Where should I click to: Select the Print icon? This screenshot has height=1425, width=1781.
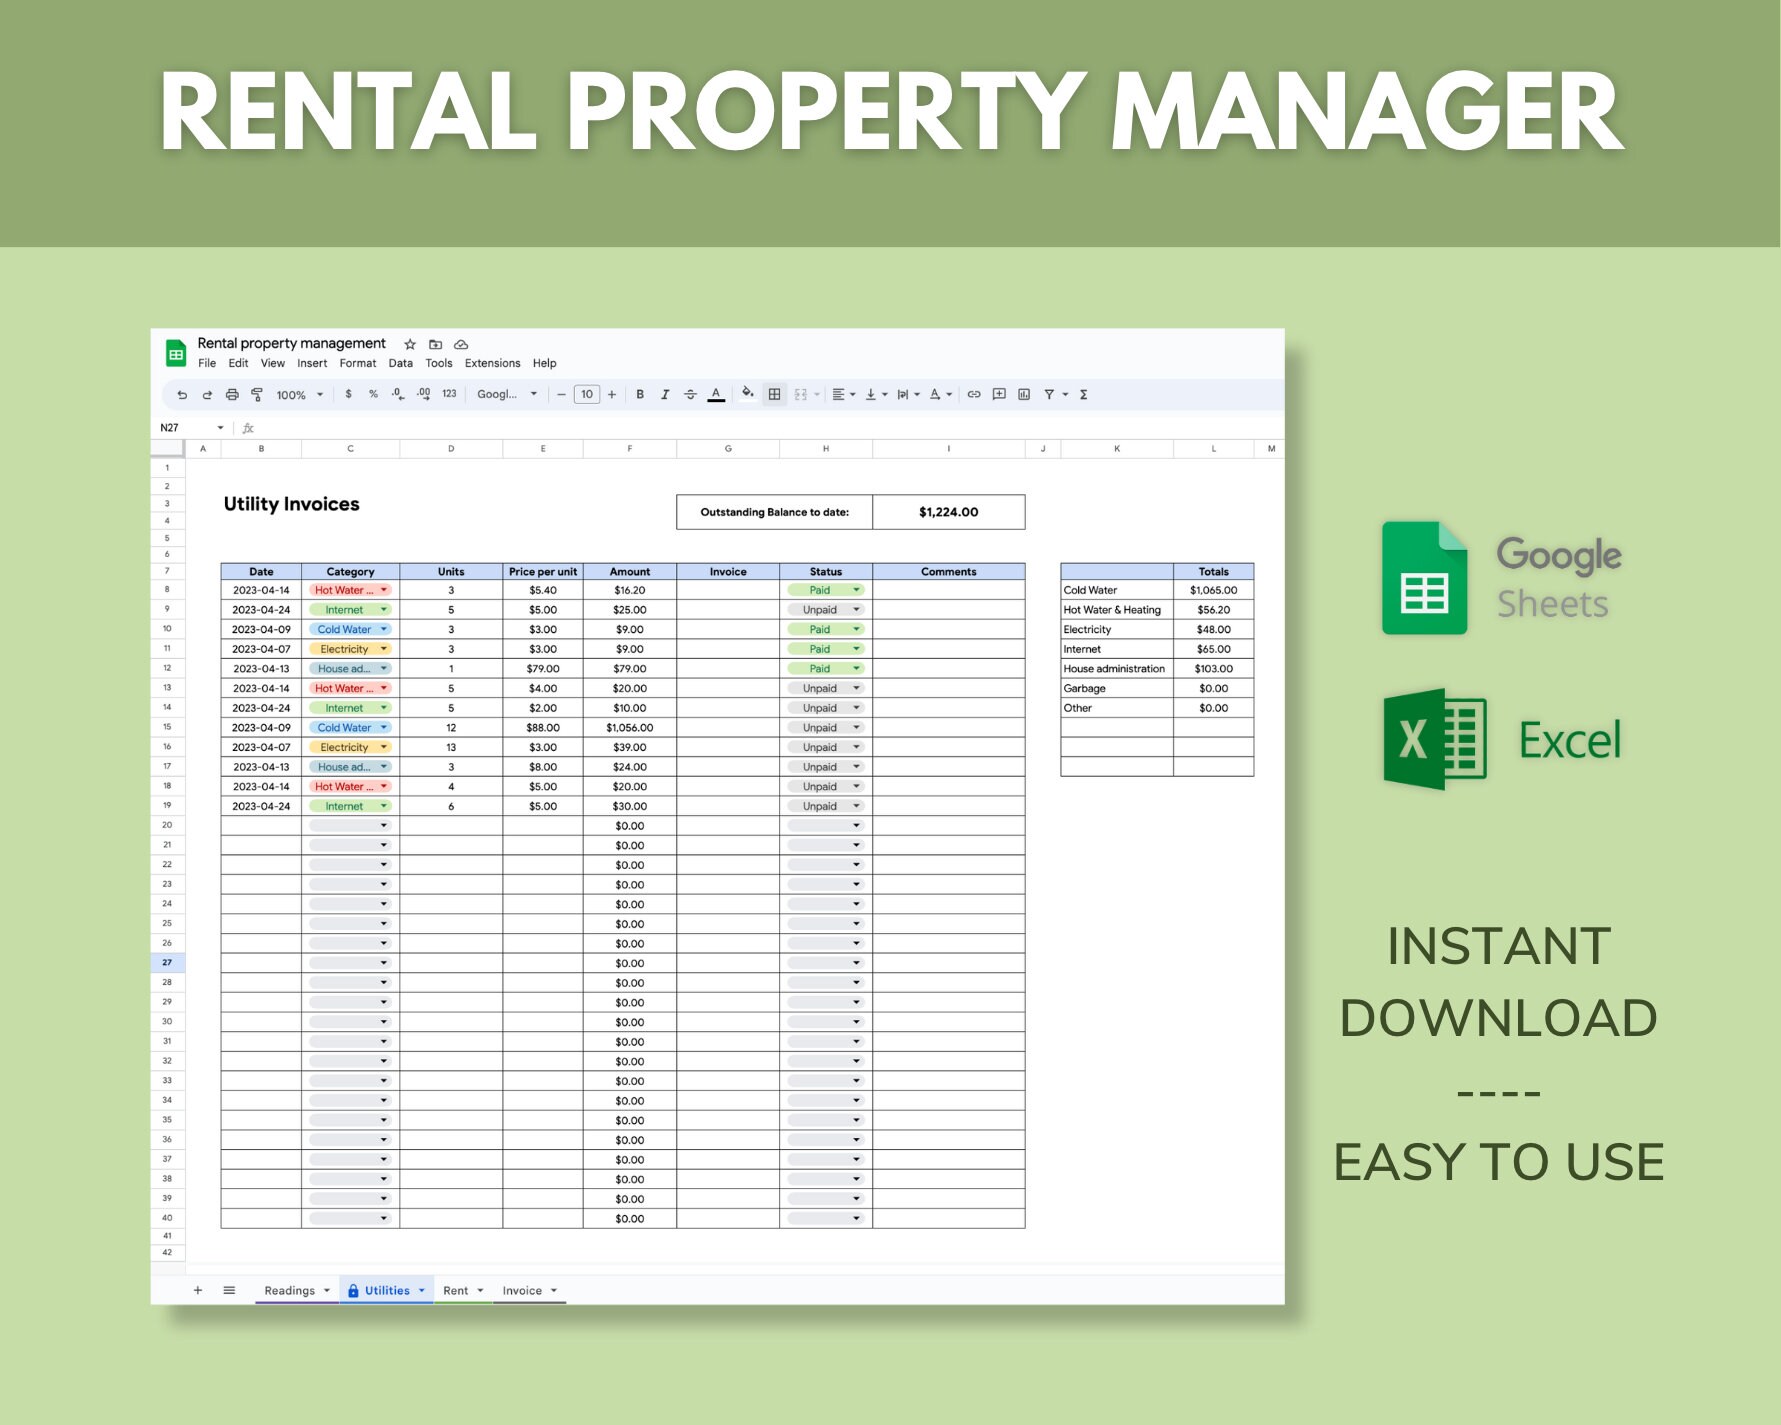click(233, 395)
